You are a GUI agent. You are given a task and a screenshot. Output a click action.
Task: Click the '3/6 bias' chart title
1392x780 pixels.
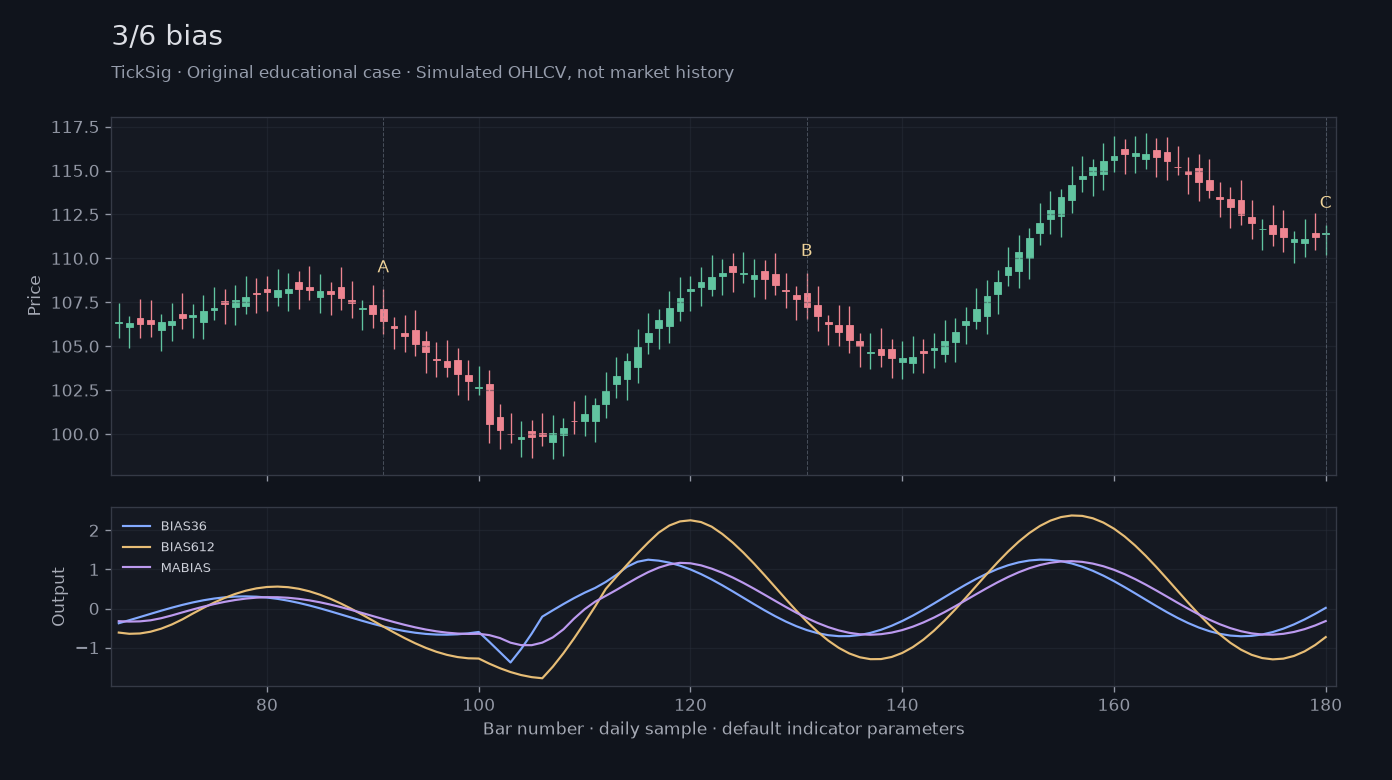pos(167,36)
